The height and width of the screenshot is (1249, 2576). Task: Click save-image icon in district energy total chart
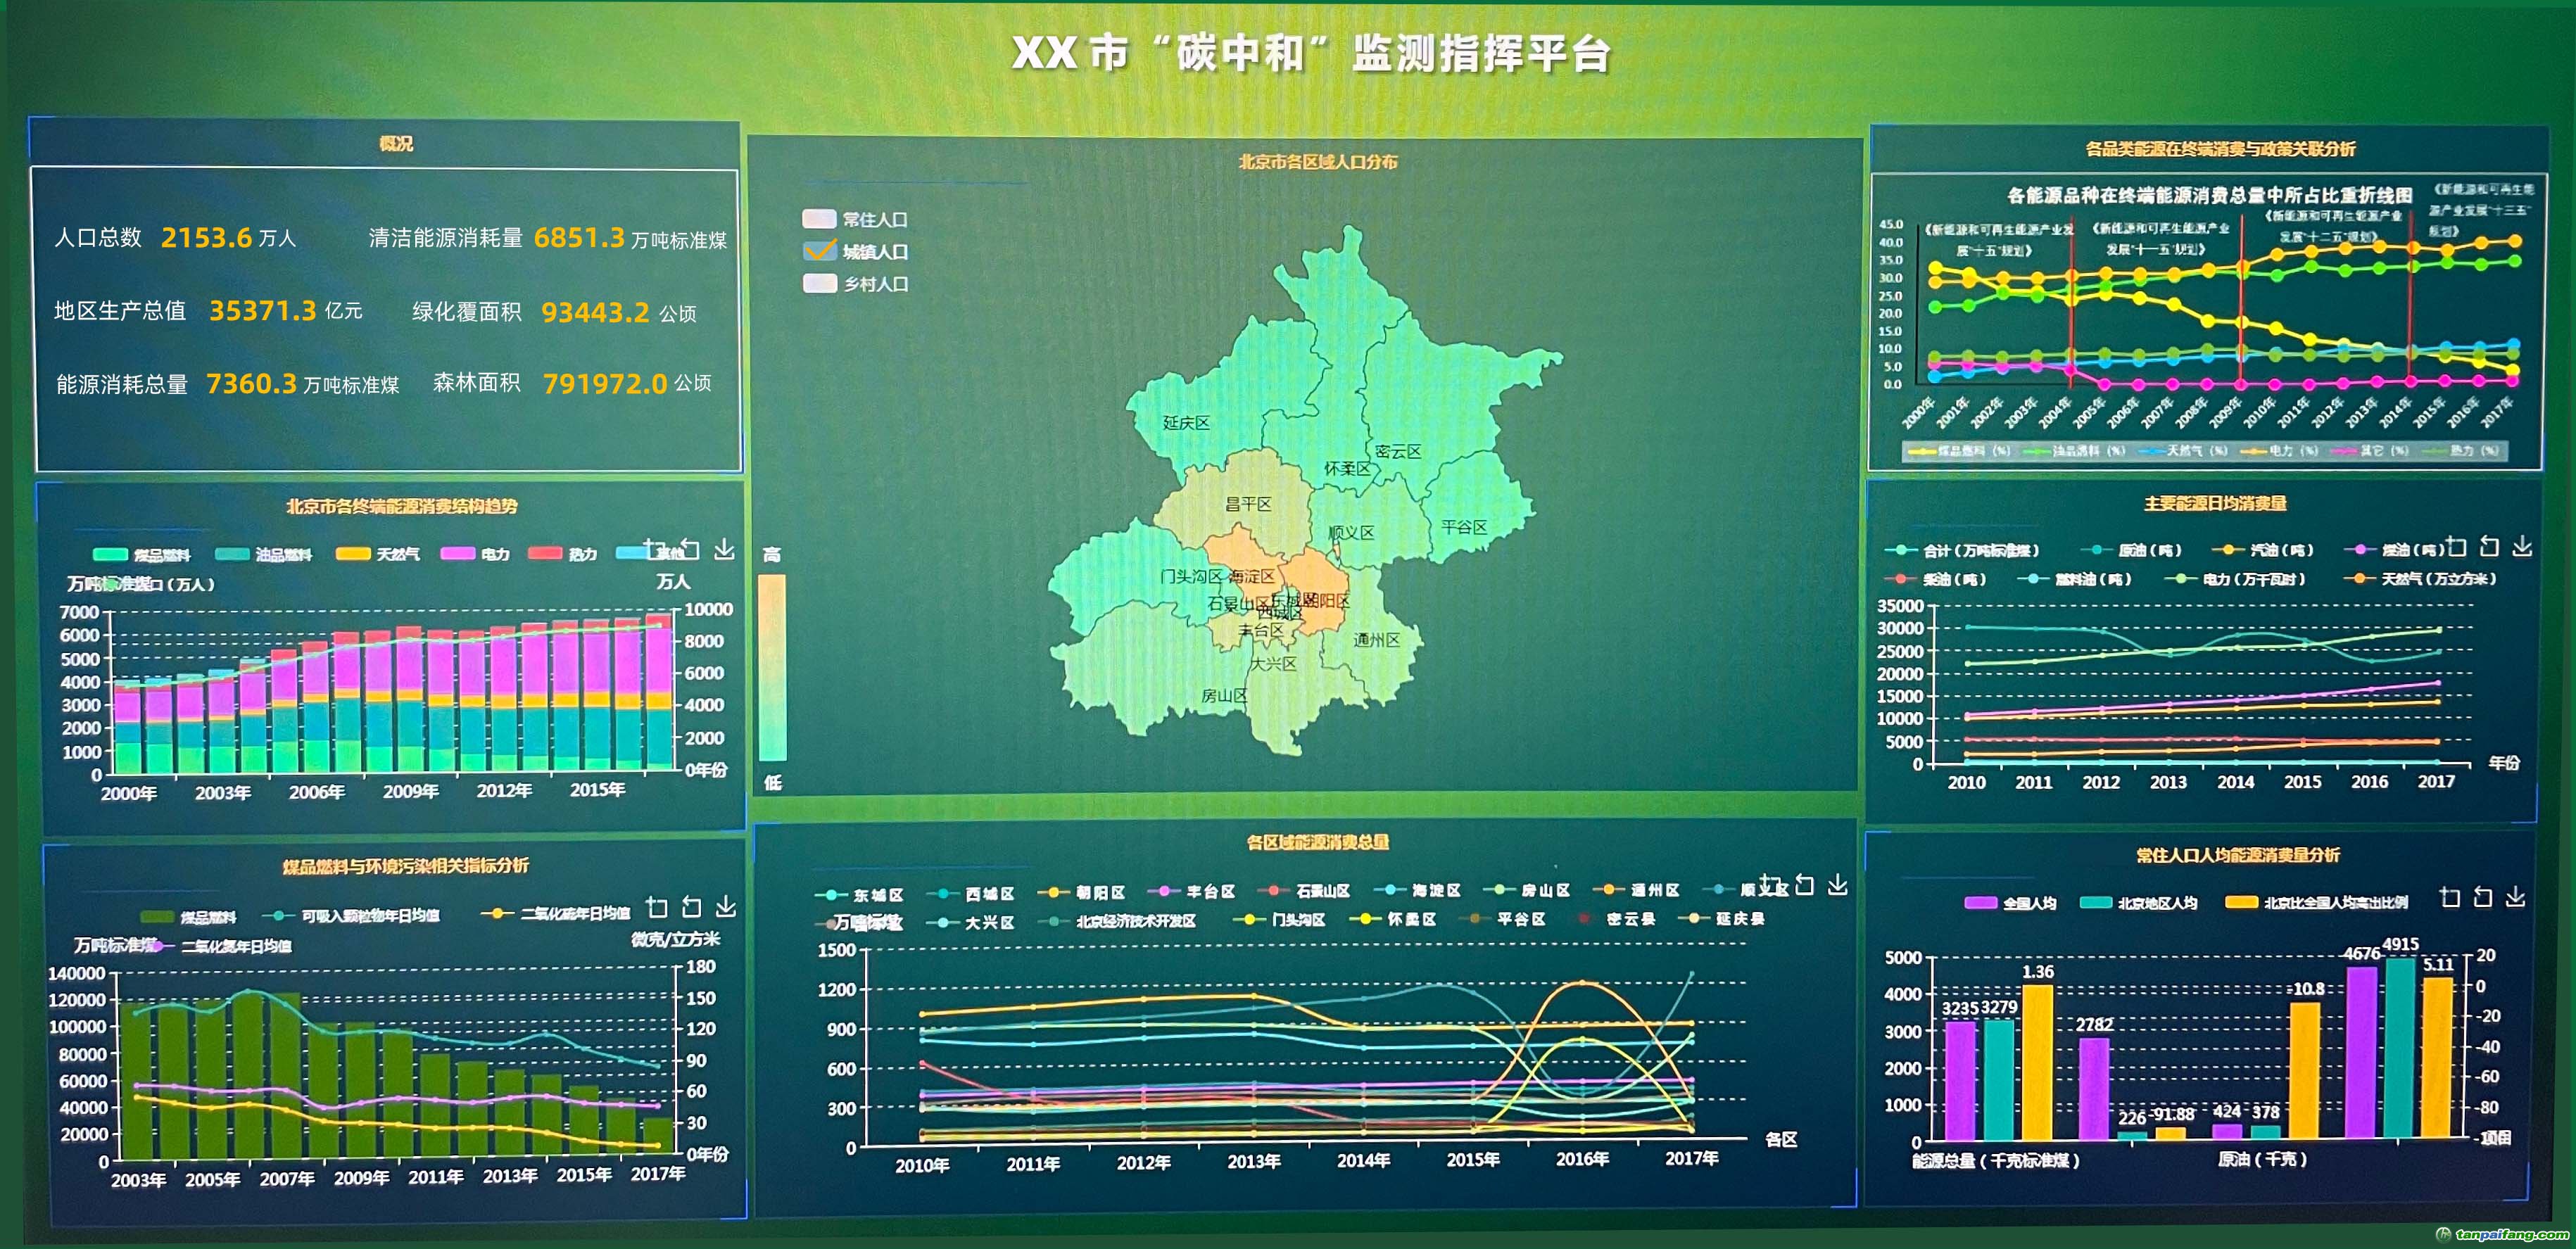point(1837,885)
